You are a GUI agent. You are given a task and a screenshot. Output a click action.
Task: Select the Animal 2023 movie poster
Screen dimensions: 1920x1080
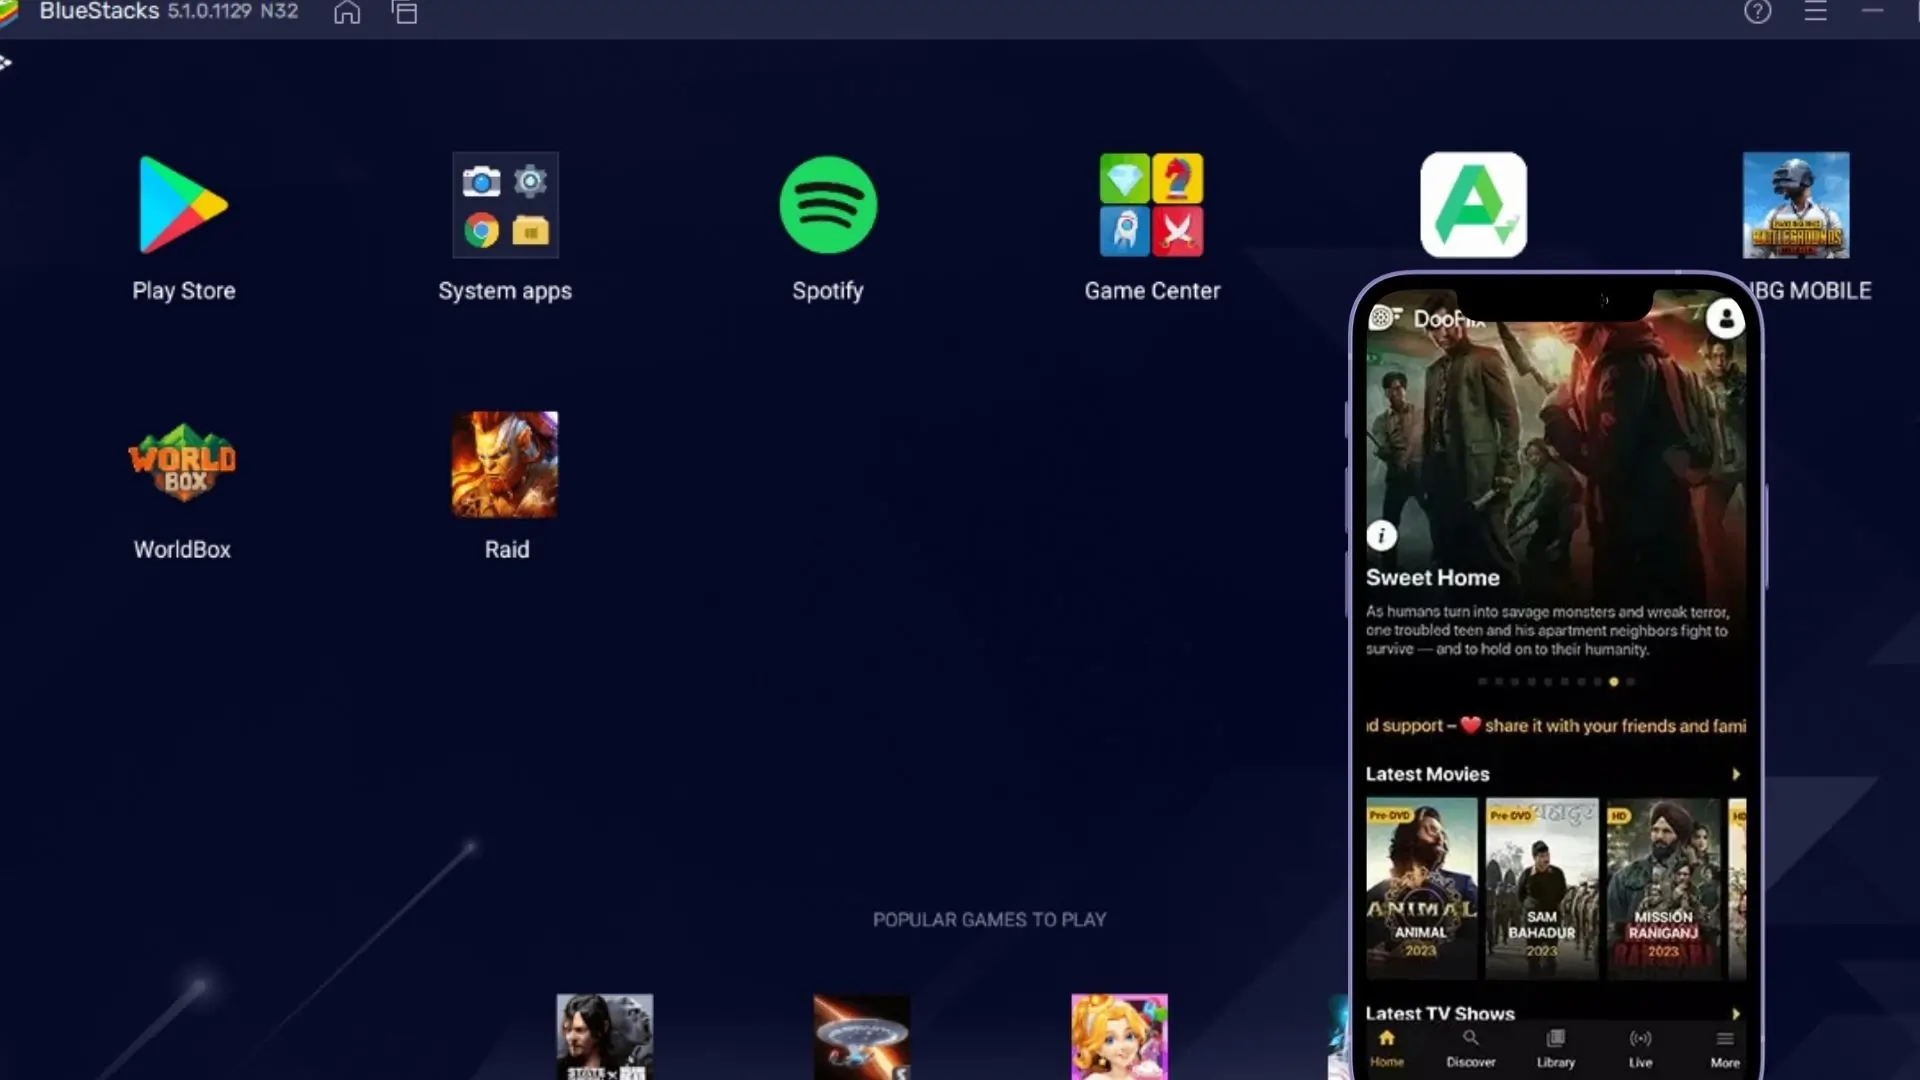click(1421, 888)
